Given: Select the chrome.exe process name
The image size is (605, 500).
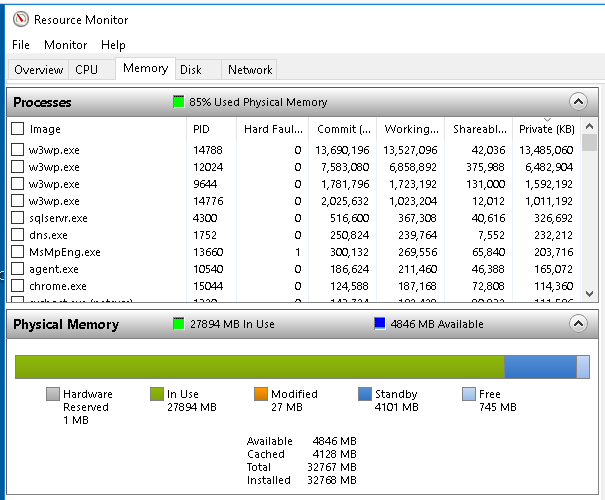Looking at the screenshot, I should click(58, 286).
